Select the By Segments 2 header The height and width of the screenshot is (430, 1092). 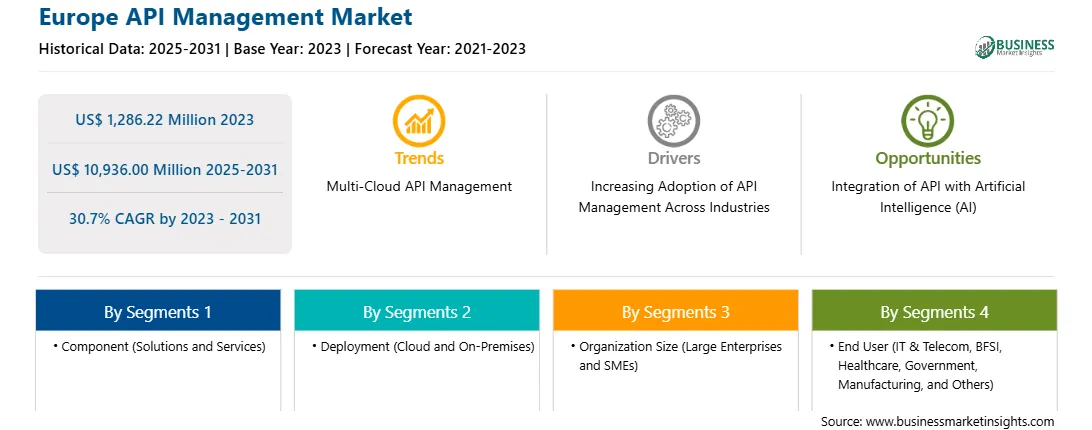point(416,311)
